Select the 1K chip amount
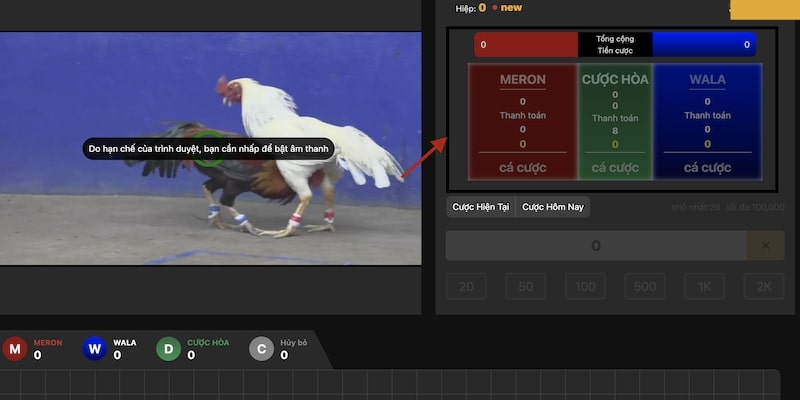The height and width of the screenshot is (400, 800). (705, 287)
